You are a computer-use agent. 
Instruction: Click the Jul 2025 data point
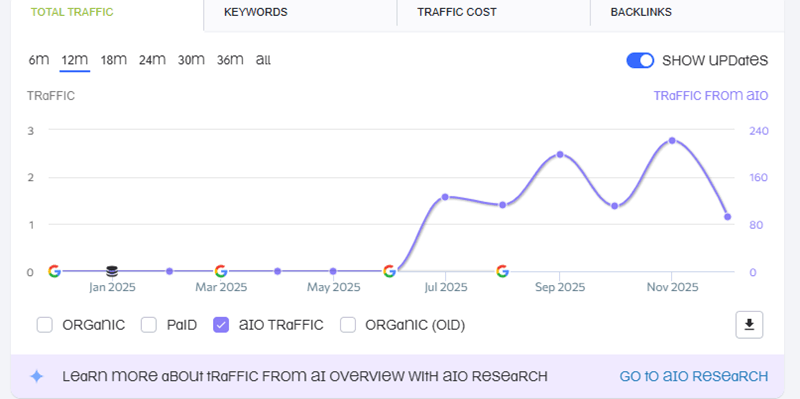click(x=445, y=197)
